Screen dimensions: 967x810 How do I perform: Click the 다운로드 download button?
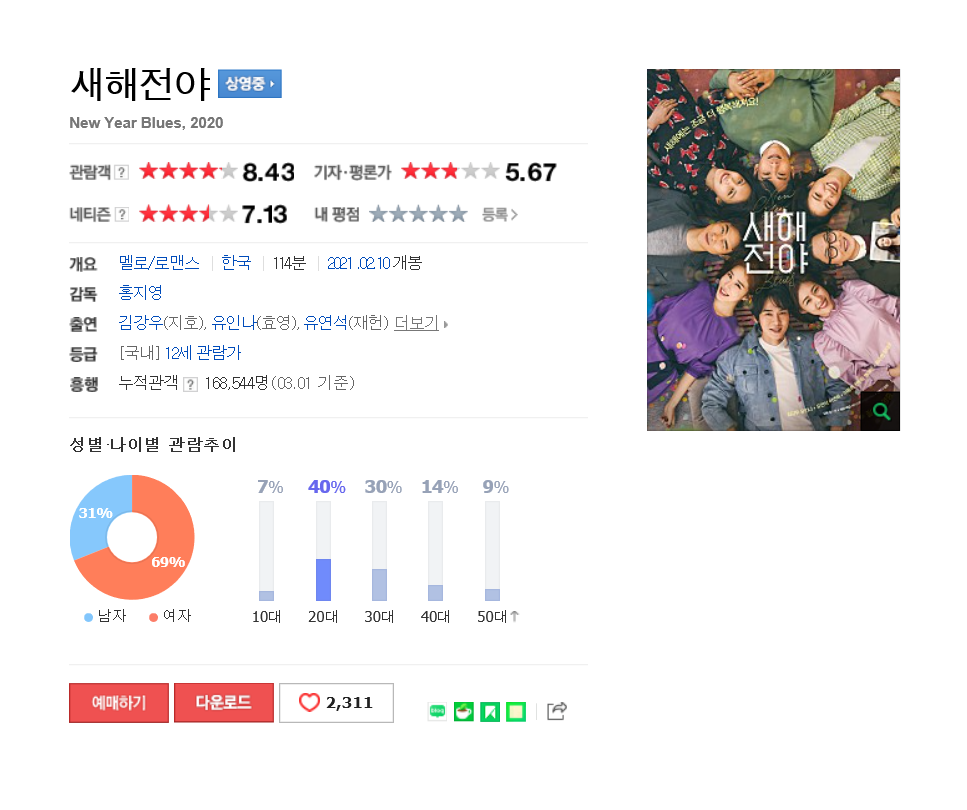223,703
